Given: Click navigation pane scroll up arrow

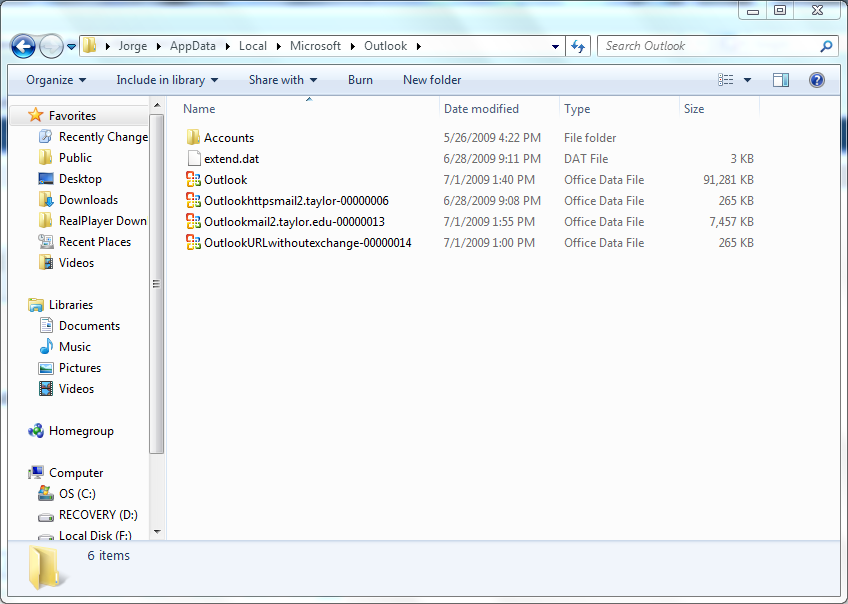Looking at the screenshot, I should pos(157,106).
